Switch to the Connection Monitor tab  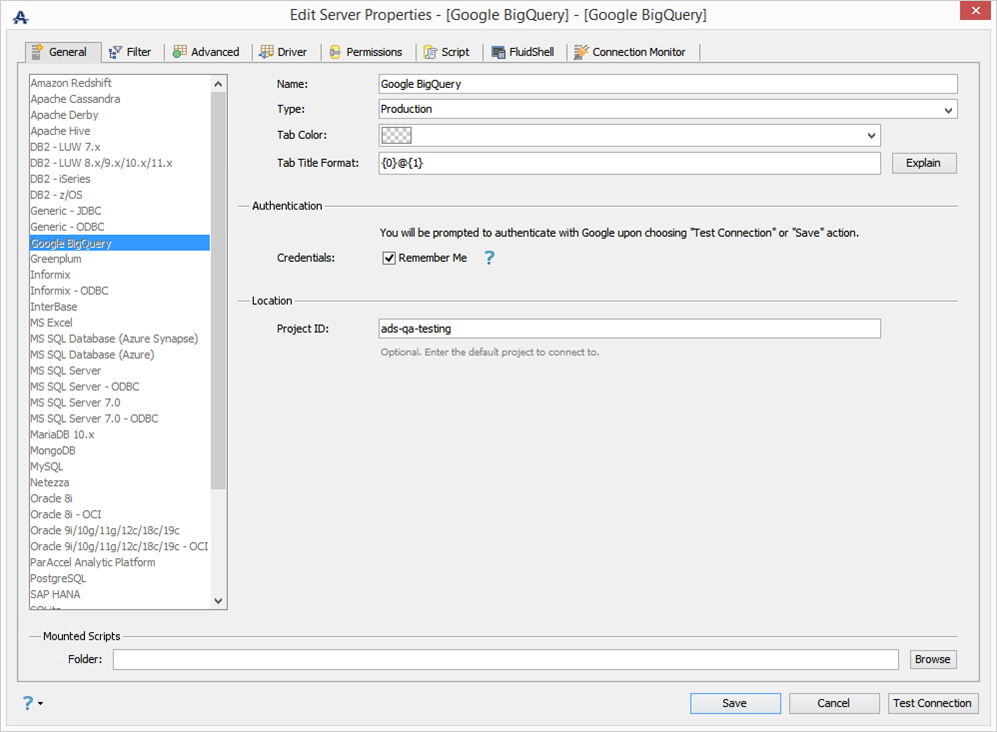[x=631, y=52]
